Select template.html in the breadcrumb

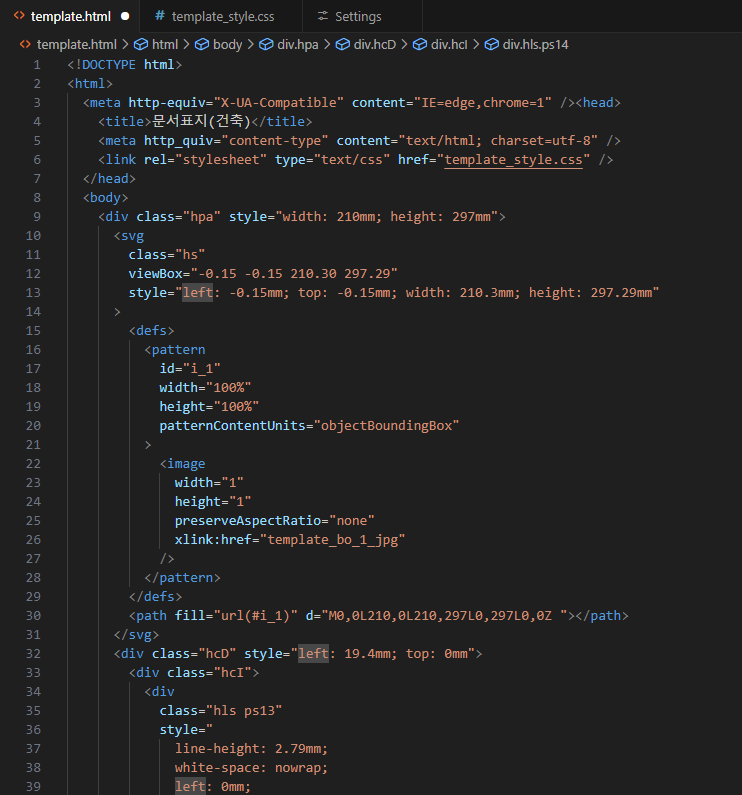click(x=77, y=45)
